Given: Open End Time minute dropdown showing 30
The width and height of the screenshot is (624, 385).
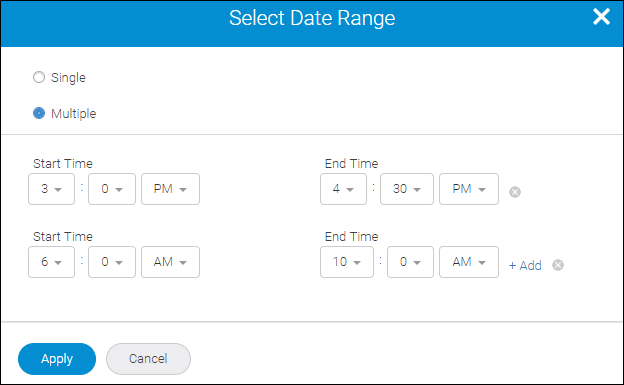Looking at the screenshot, I should pos(407,189).
